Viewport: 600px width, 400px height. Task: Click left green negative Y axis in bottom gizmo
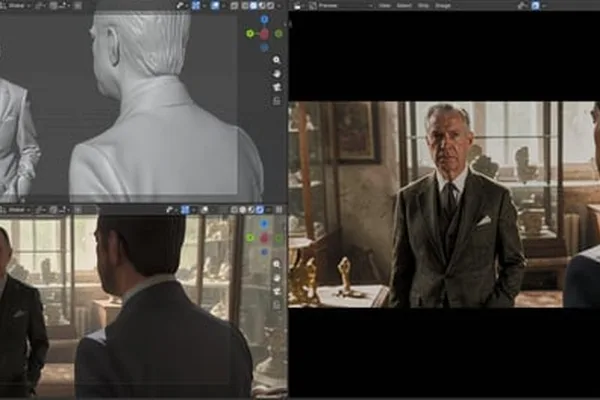[x=250, y=238]
